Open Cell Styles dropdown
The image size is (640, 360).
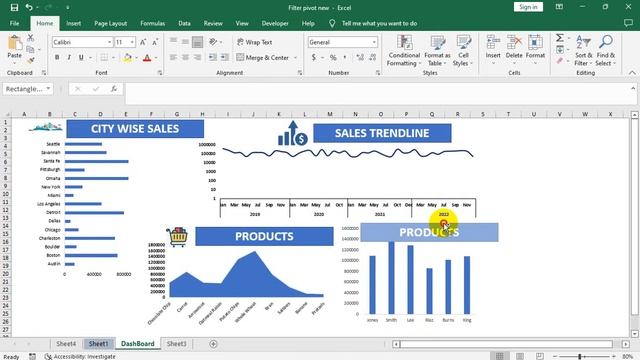[x=463, y=51]
